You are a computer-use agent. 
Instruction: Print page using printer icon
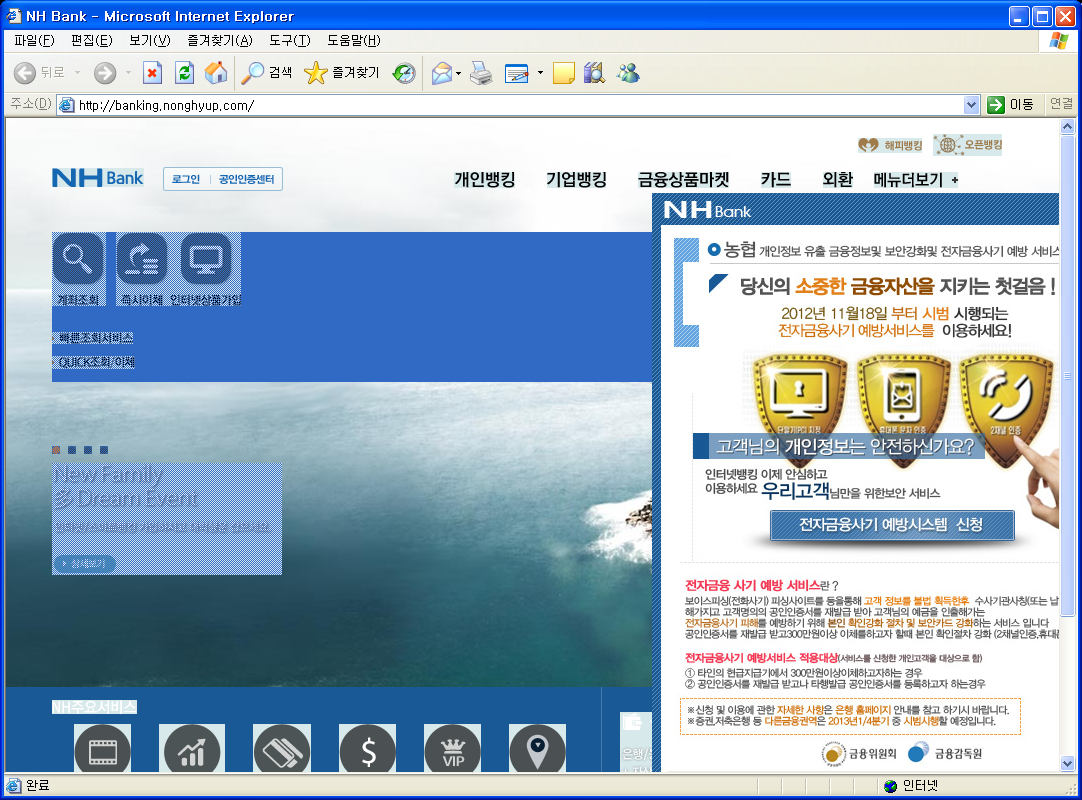pos(481,72)
